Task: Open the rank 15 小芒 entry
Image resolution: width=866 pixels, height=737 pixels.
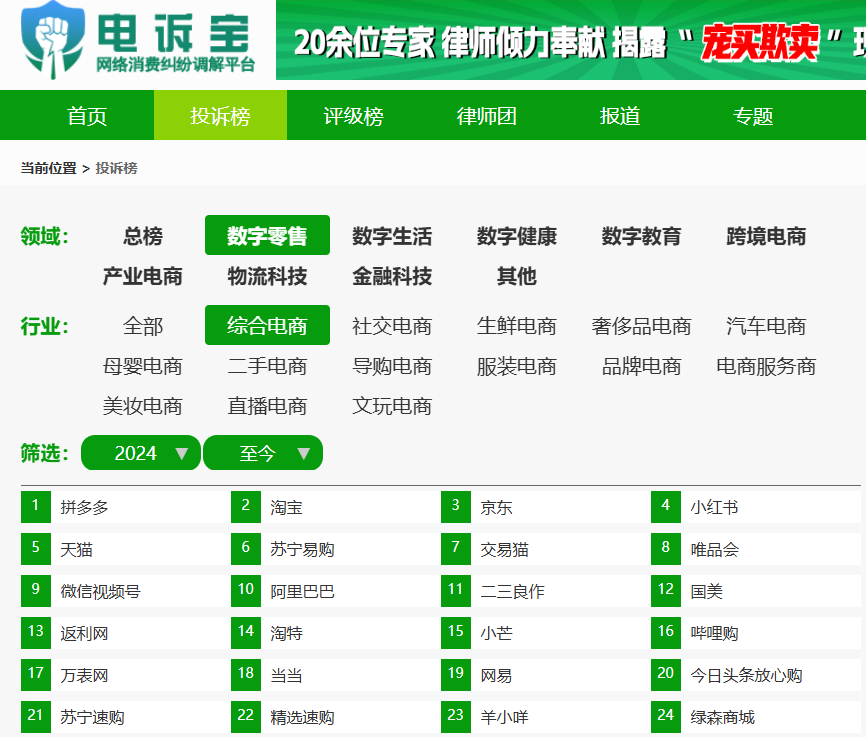Action: [x=545, y=633]
